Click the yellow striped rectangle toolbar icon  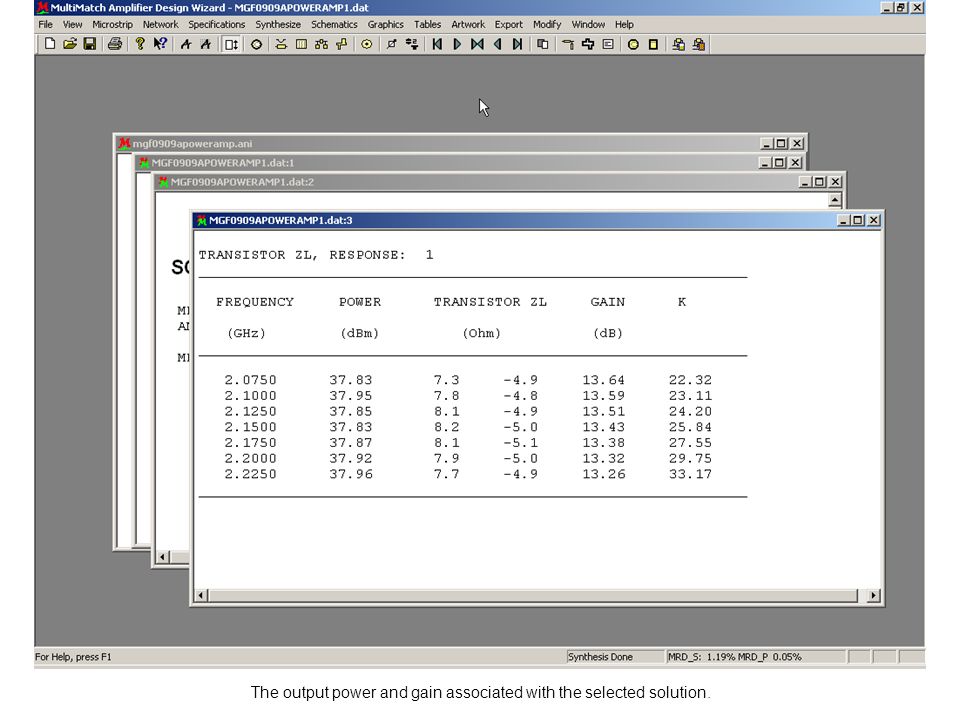click(x=301, y=44)
